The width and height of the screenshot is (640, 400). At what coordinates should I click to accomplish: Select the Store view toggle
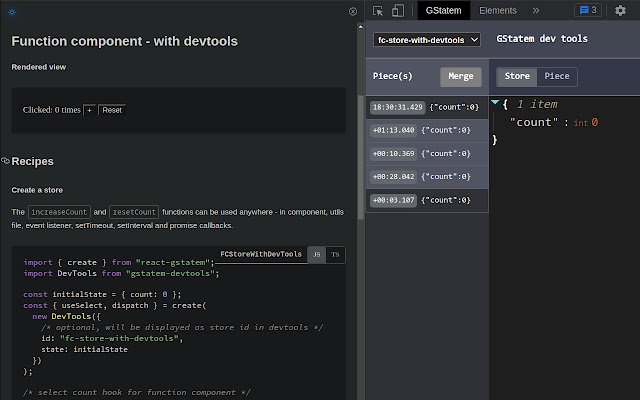tap(517, 76)
